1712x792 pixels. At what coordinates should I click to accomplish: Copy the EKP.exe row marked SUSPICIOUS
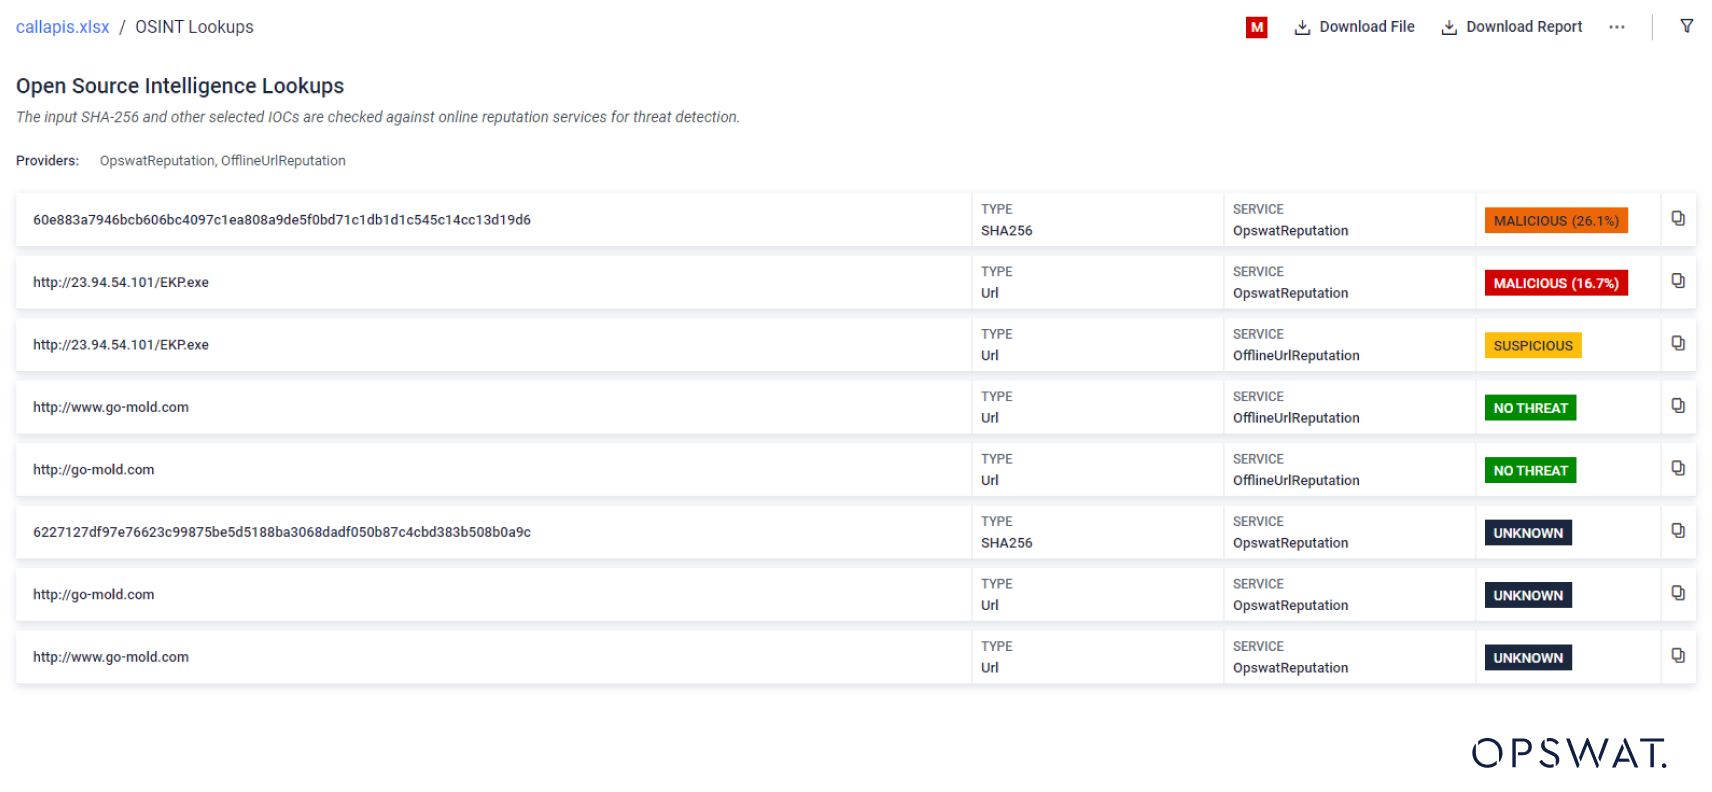1678,343
